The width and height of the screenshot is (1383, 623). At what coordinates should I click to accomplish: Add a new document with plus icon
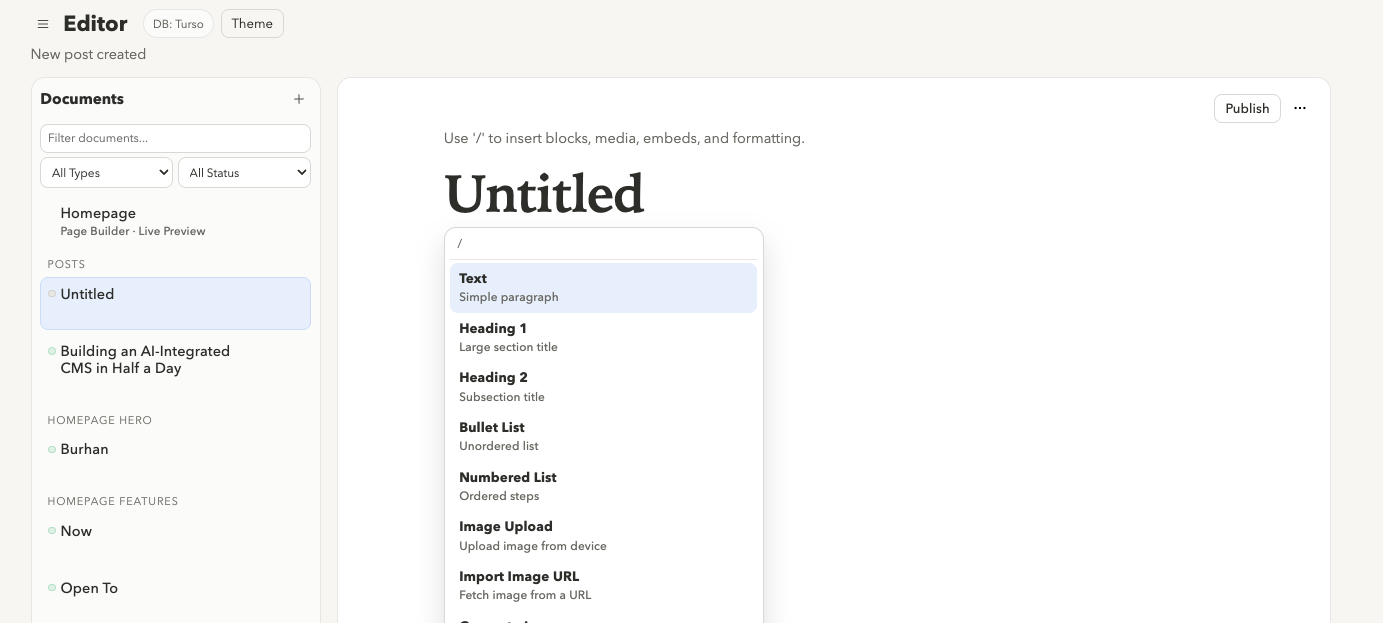pyautogui.click(x=299, y=99)
